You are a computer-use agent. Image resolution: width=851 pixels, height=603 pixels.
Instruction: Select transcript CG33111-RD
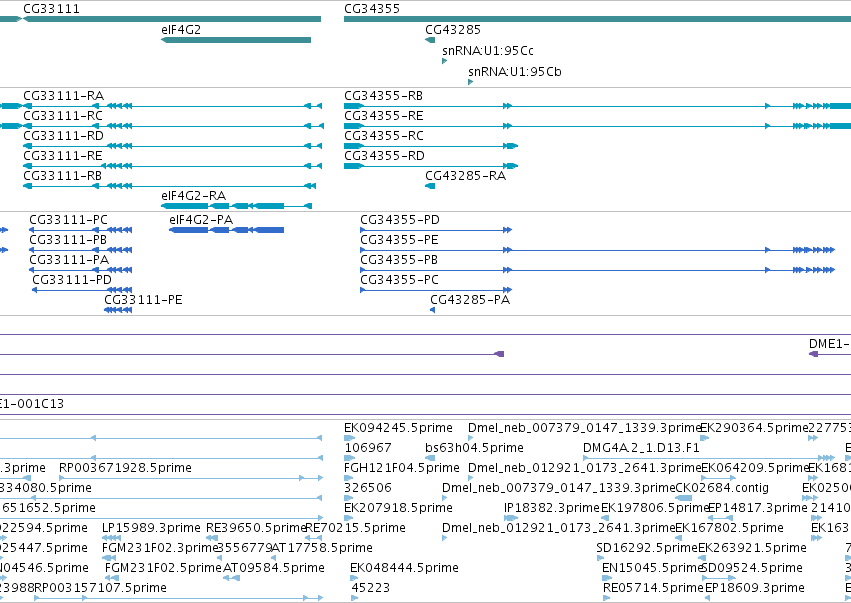click(x=63, y=136)
